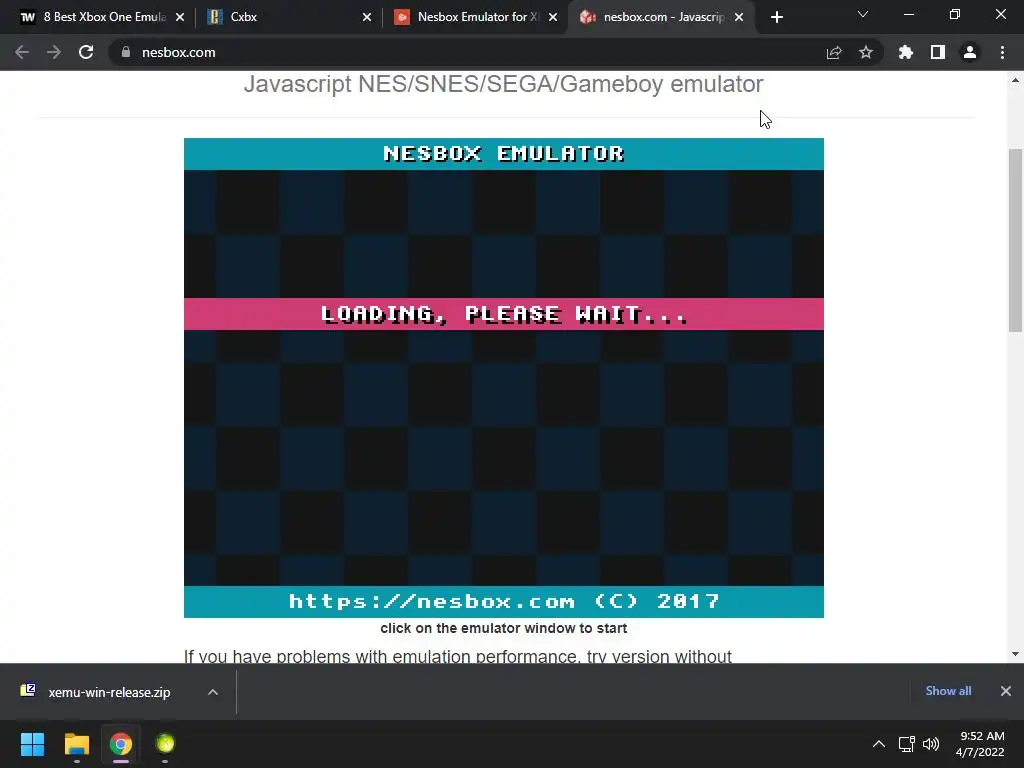Click the Chrome taskbar icon
Screen dimensions: 1024x768
(x=121, y=744)
